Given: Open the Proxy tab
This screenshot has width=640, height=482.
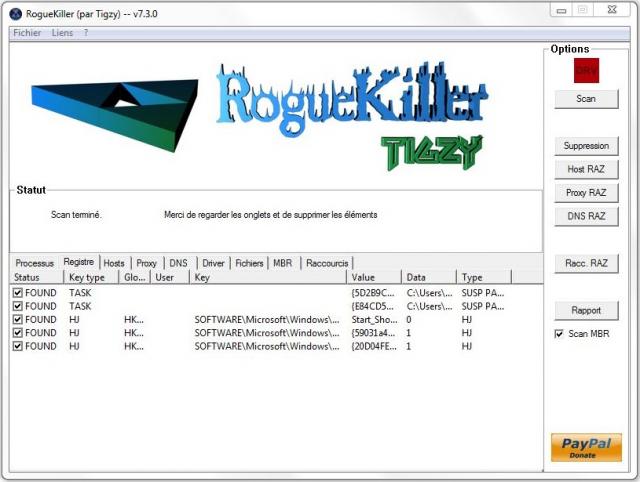Looking at the screenshot, I should pyautogui.click(x=147, y=263).
